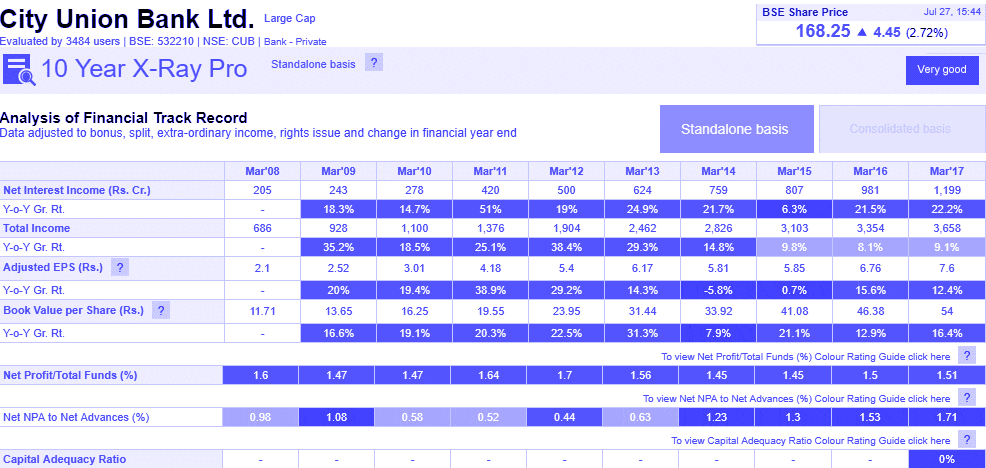Click the Evaluated by 3484 users text

pos(60,42)
